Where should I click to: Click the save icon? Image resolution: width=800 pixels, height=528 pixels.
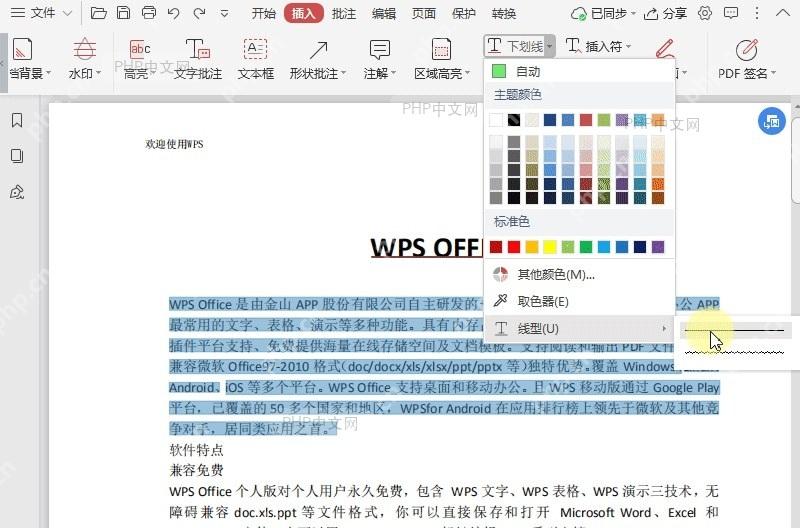click(123, 13)
